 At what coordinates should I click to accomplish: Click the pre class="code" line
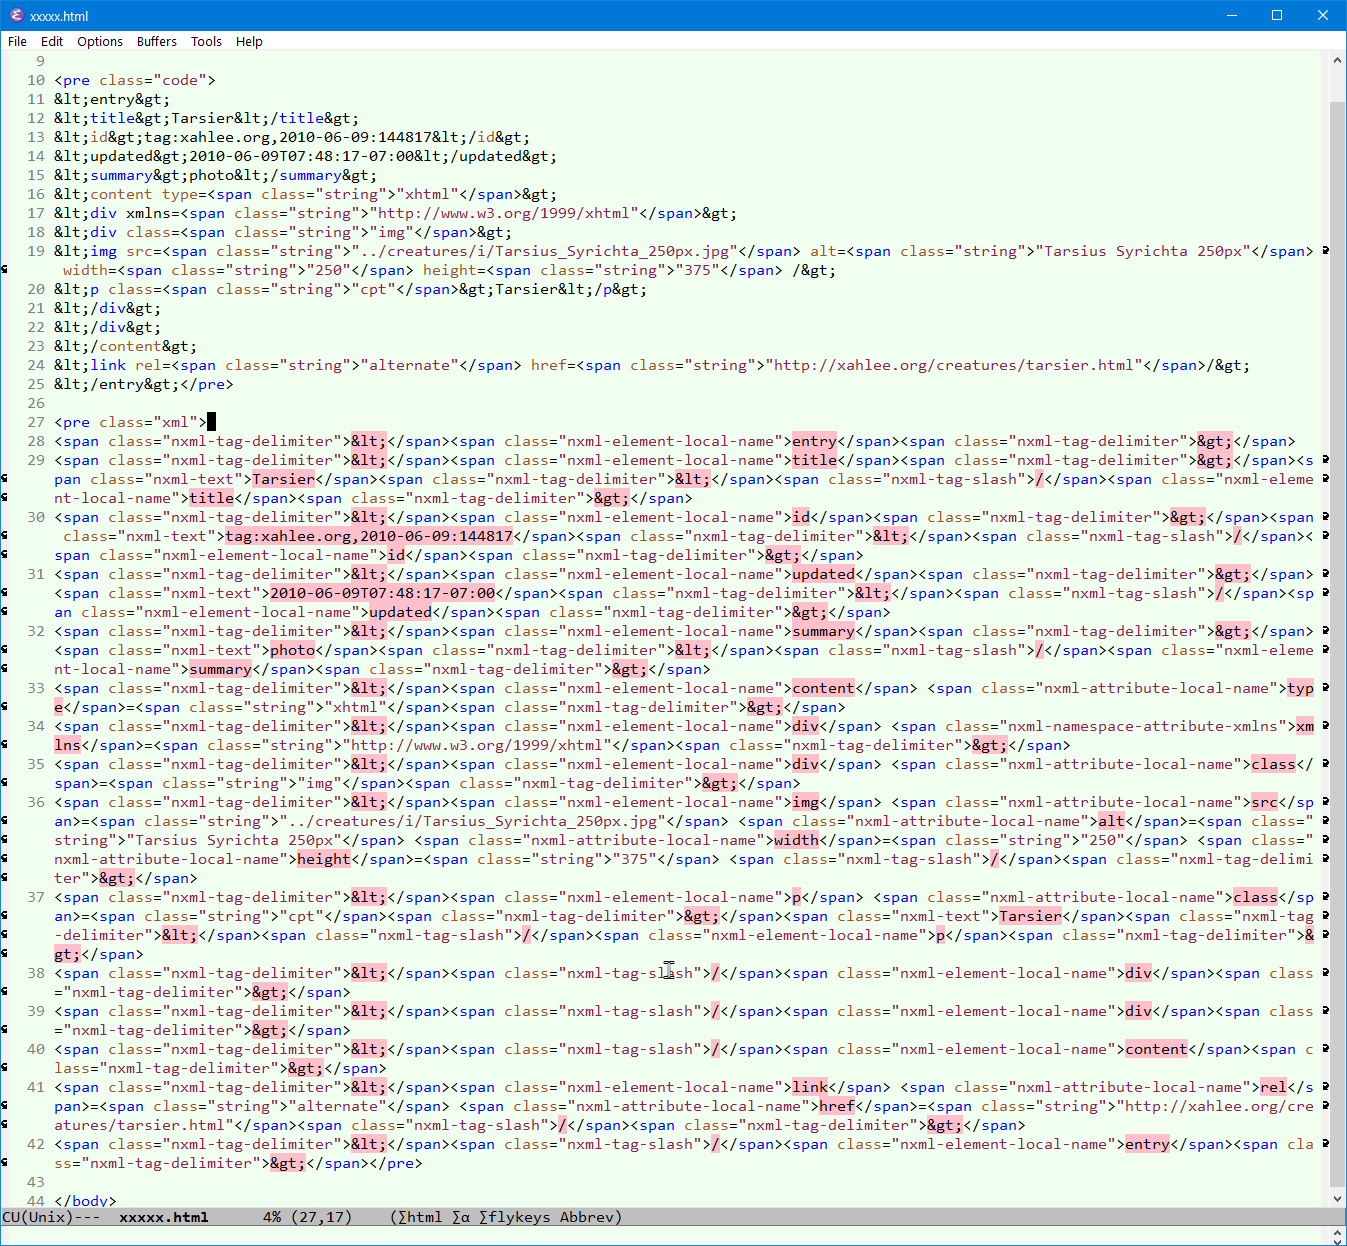coord(135,80)
